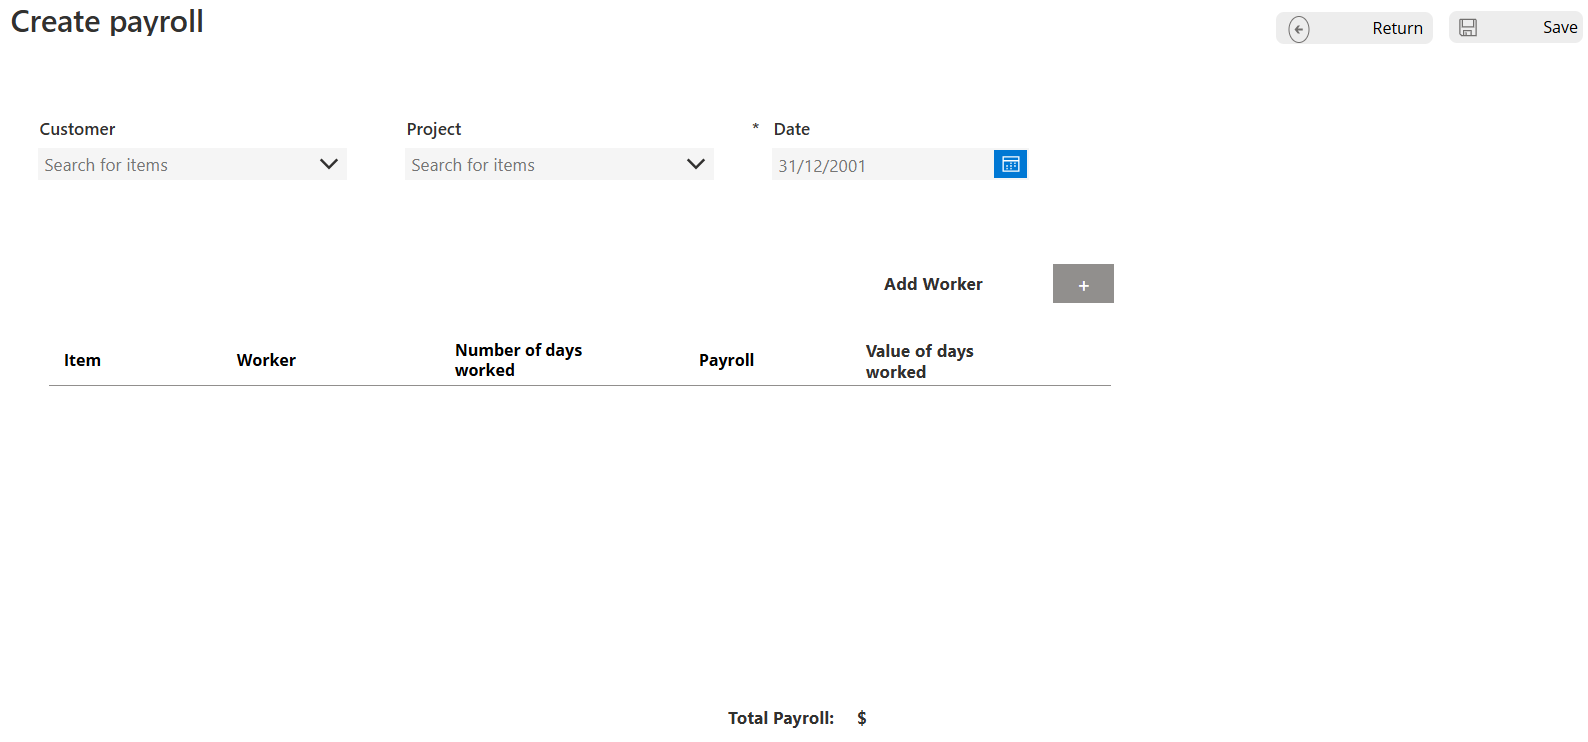
Task: Select the Value of days worked header
Action: tap(919, 361)
